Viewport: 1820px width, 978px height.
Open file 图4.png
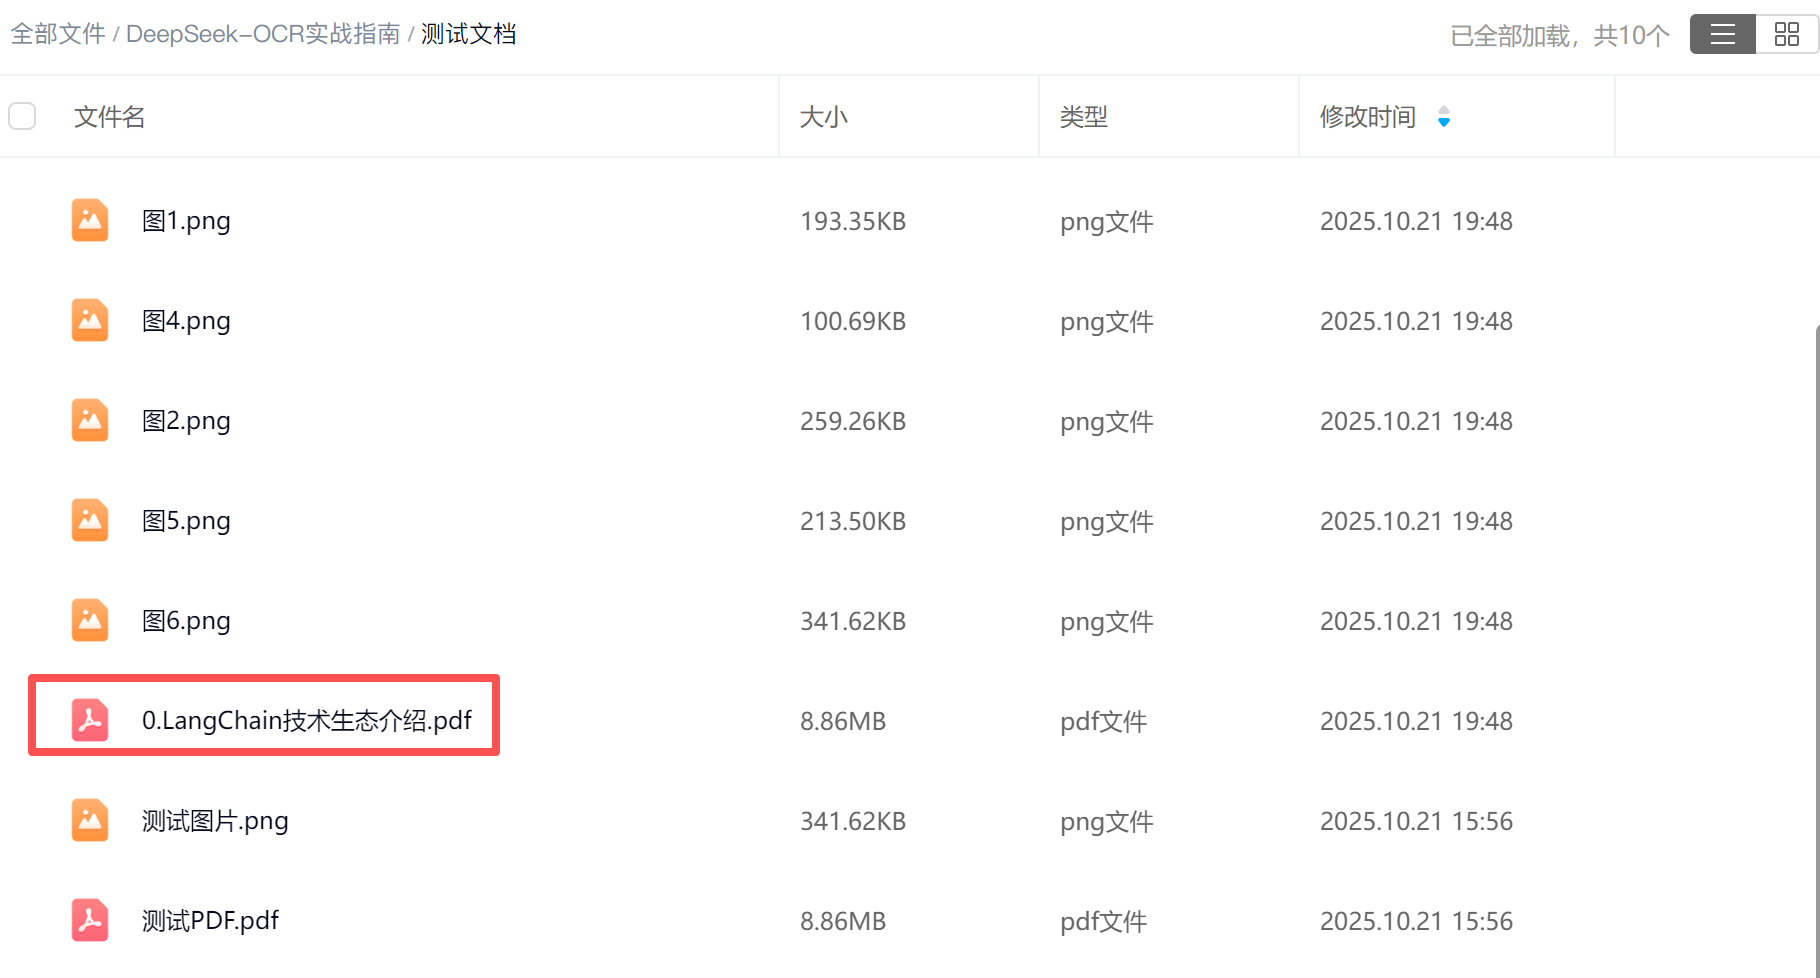(186, 321)
